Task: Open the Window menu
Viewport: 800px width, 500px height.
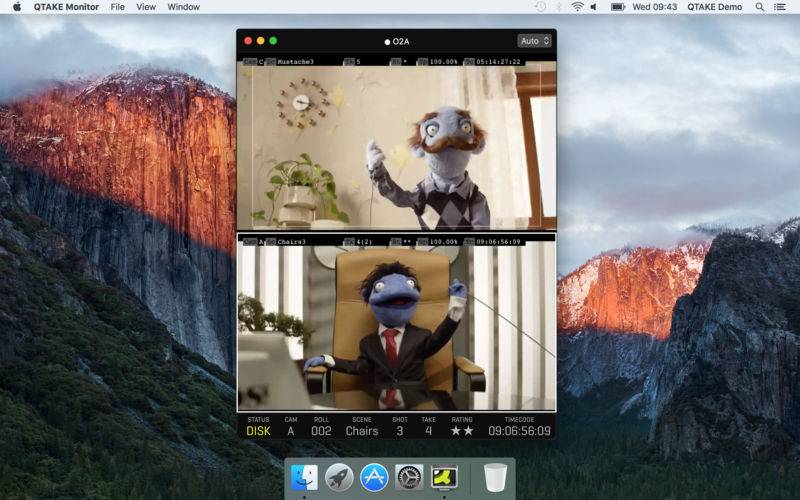Action: [184, 7]
